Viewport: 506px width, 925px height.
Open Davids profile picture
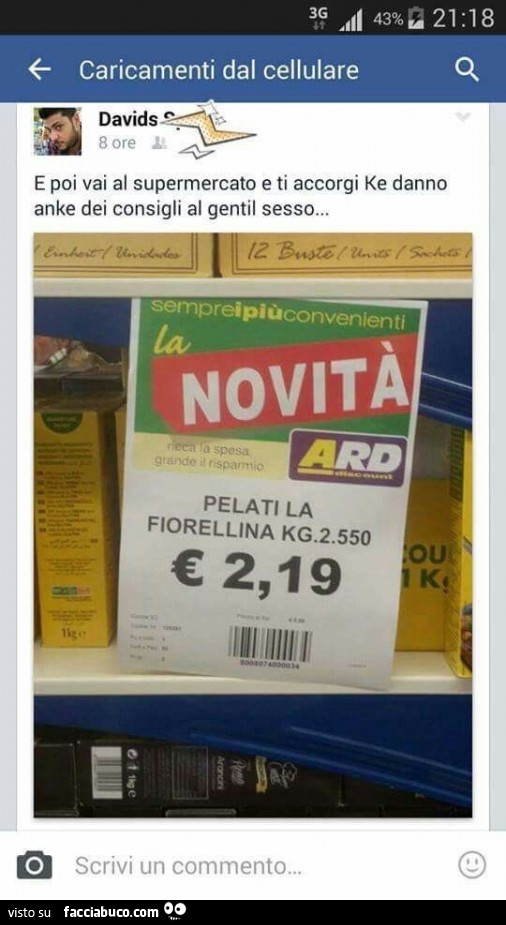click(57, 131)
